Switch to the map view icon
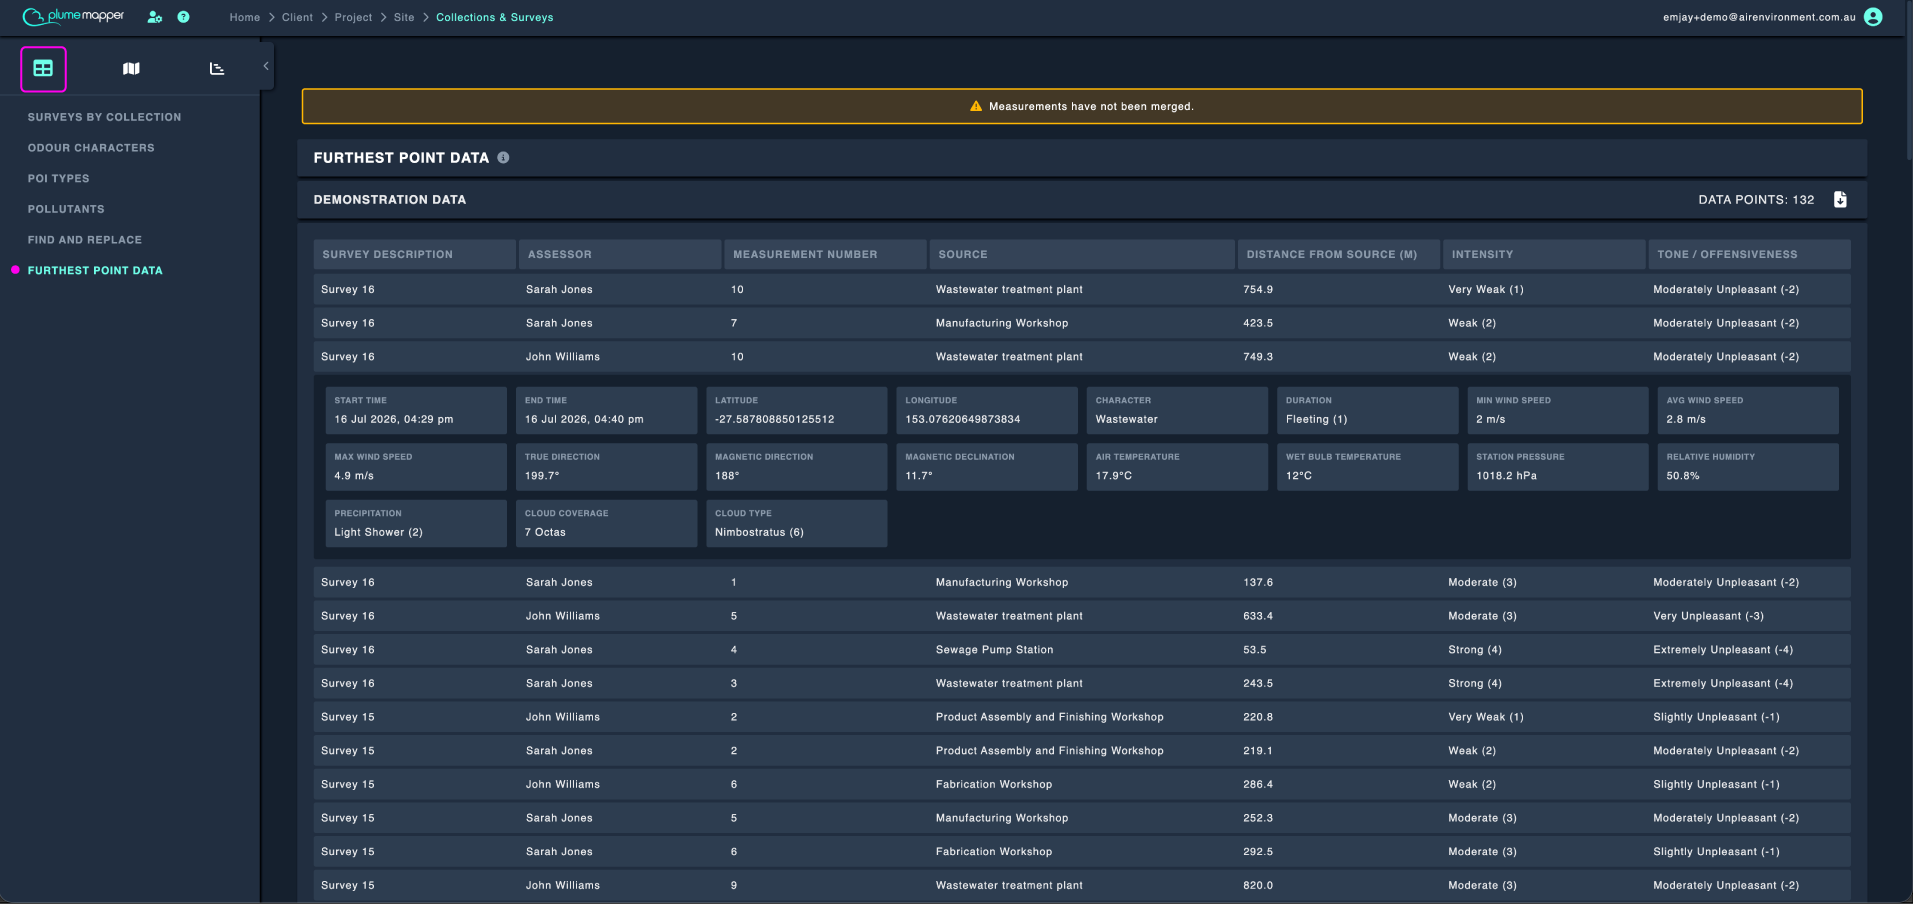 pos(131,69)
